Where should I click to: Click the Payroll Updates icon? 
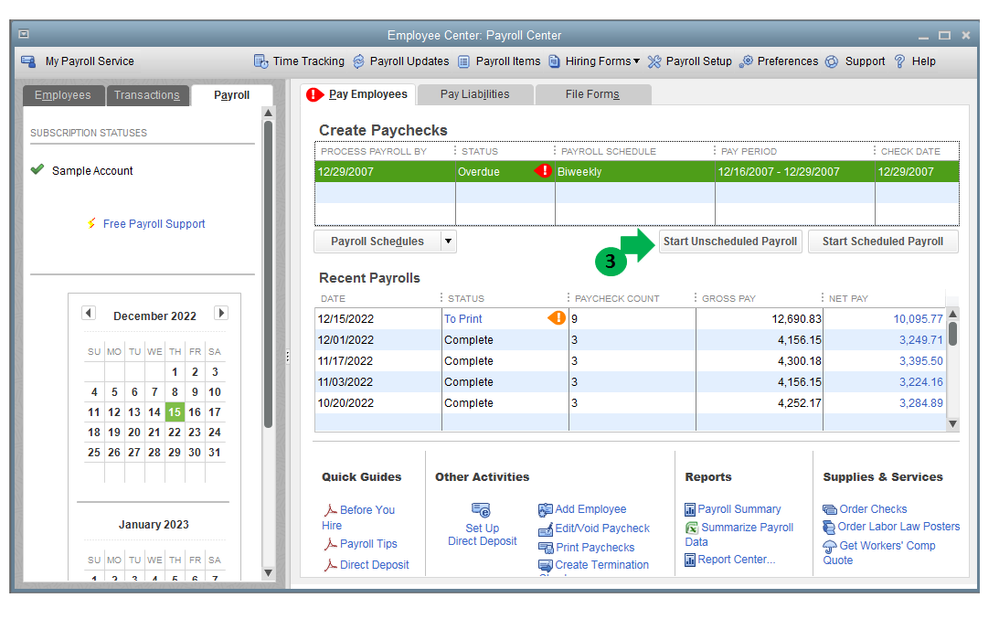click(359, 62)
